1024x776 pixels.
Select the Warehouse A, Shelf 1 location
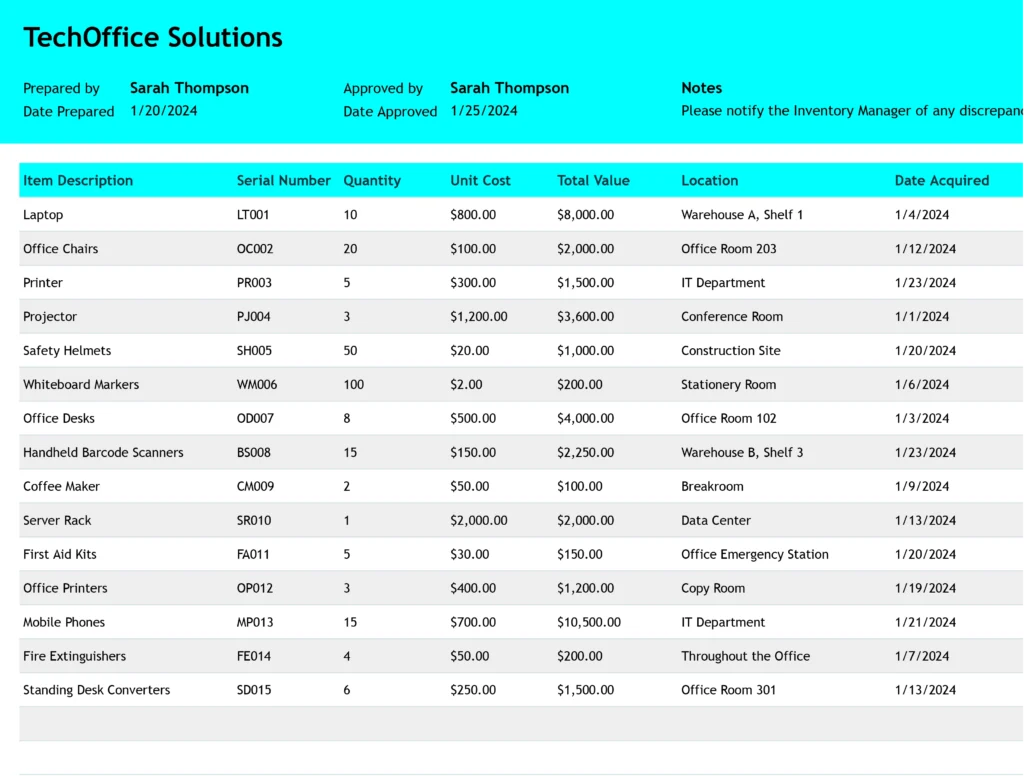742,215
